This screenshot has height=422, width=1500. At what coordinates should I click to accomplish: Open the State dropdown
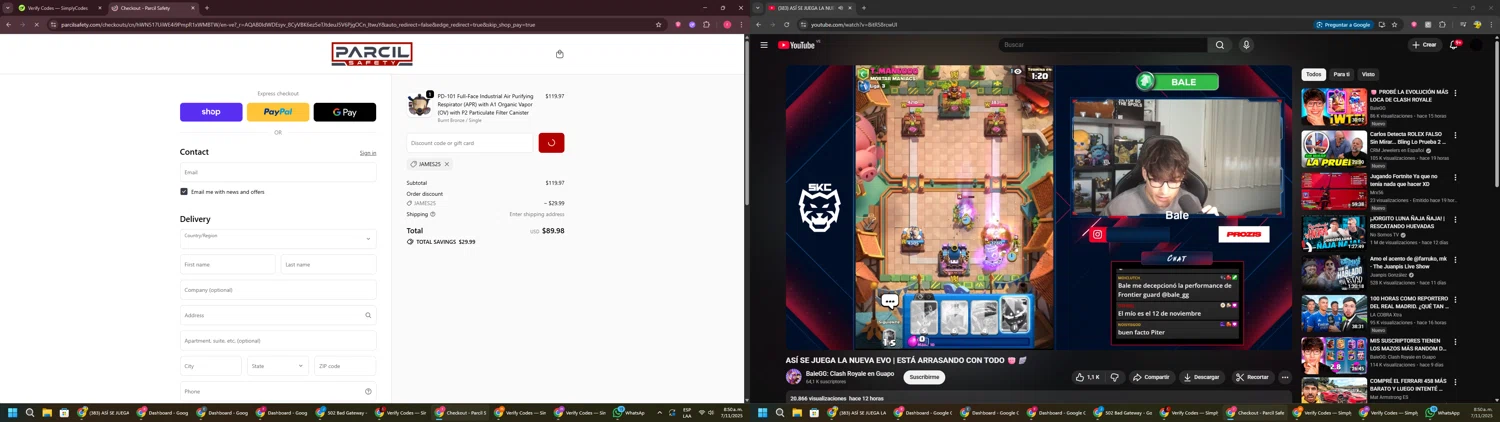278,366
